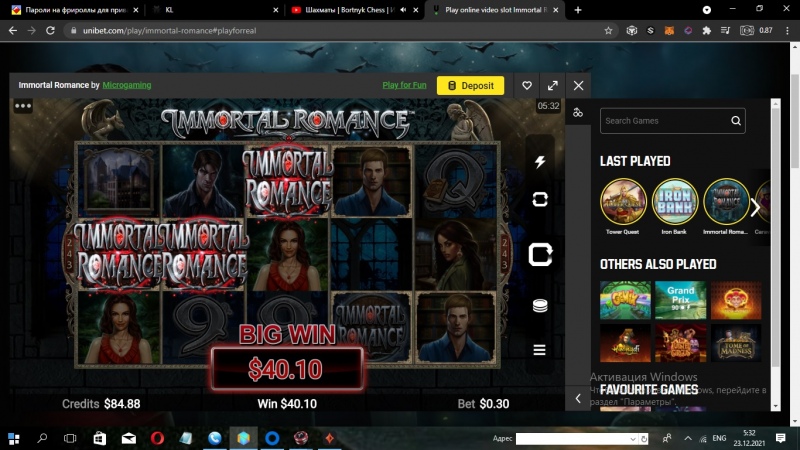800x450 pixels.
Task: Open the Mail app in taskbar
Action: [x=129, y=438]
